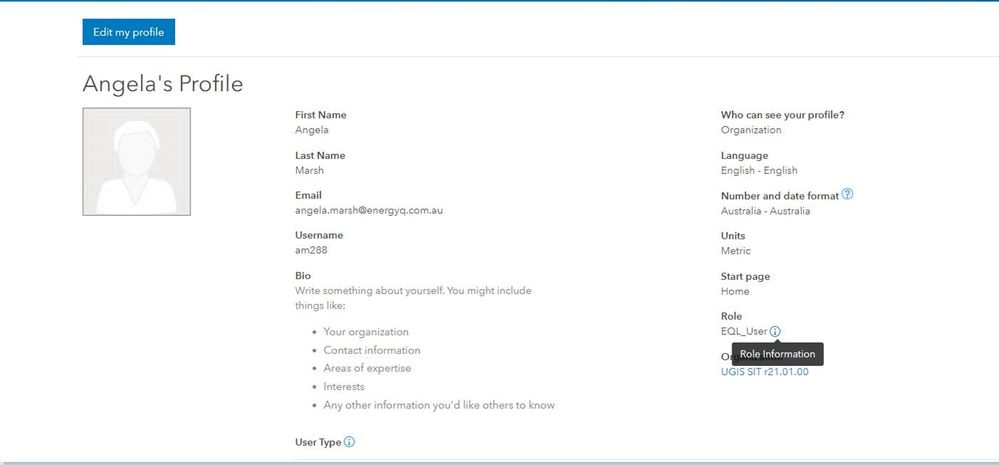Click the Last Name value Marsh
The height and width of the screenshot is (465, 999).
[x=309, y=170]
